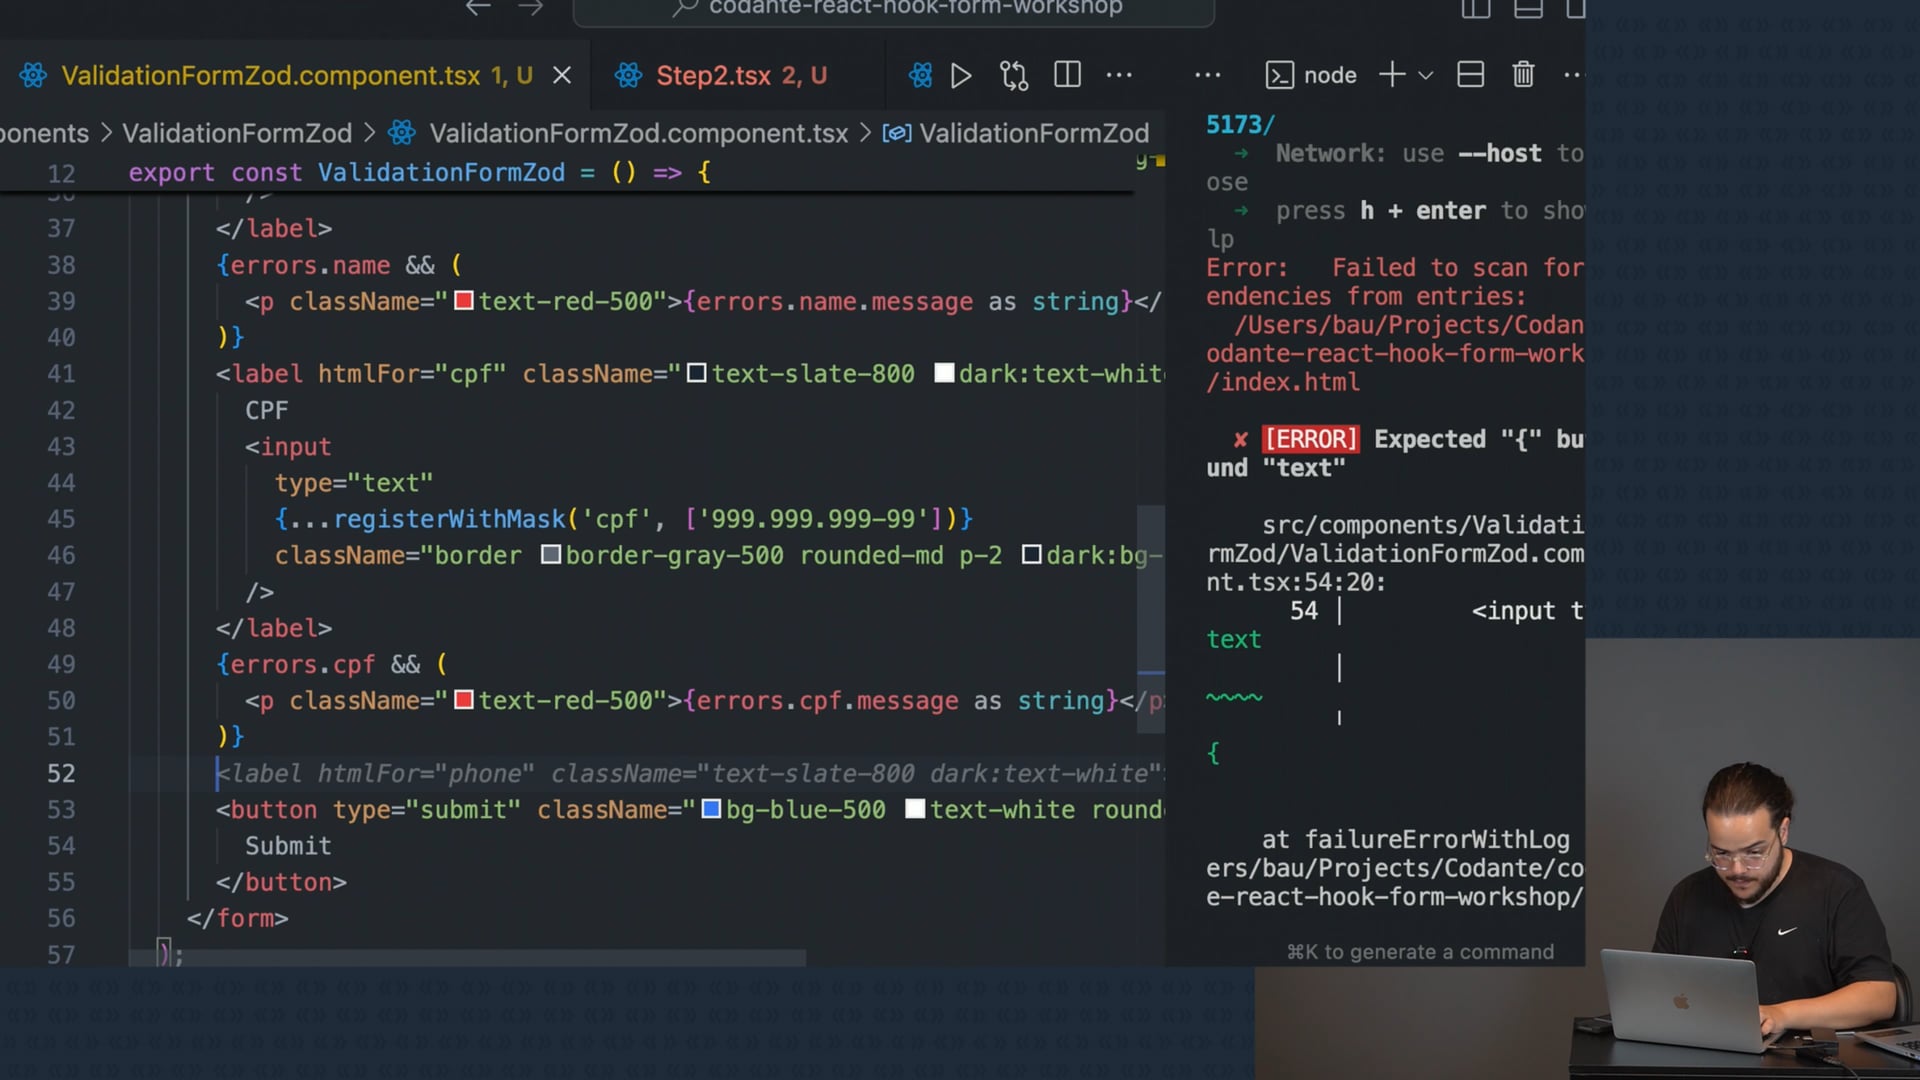
Task: Split the editor right
Action: (1067, 75)
